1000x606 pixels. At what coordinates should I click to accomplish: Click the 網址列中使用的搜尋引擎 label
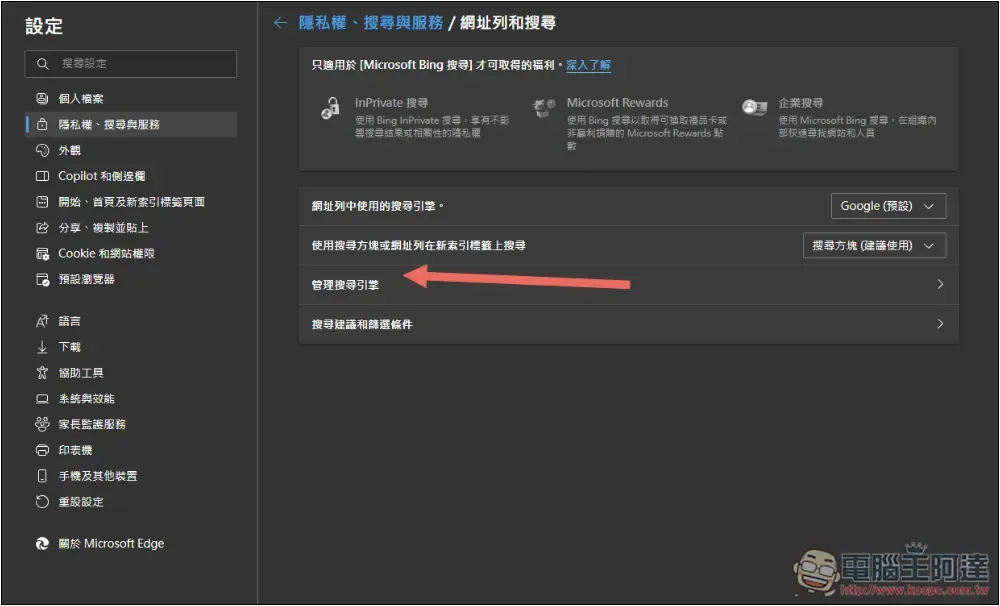(x=378, y=207)
